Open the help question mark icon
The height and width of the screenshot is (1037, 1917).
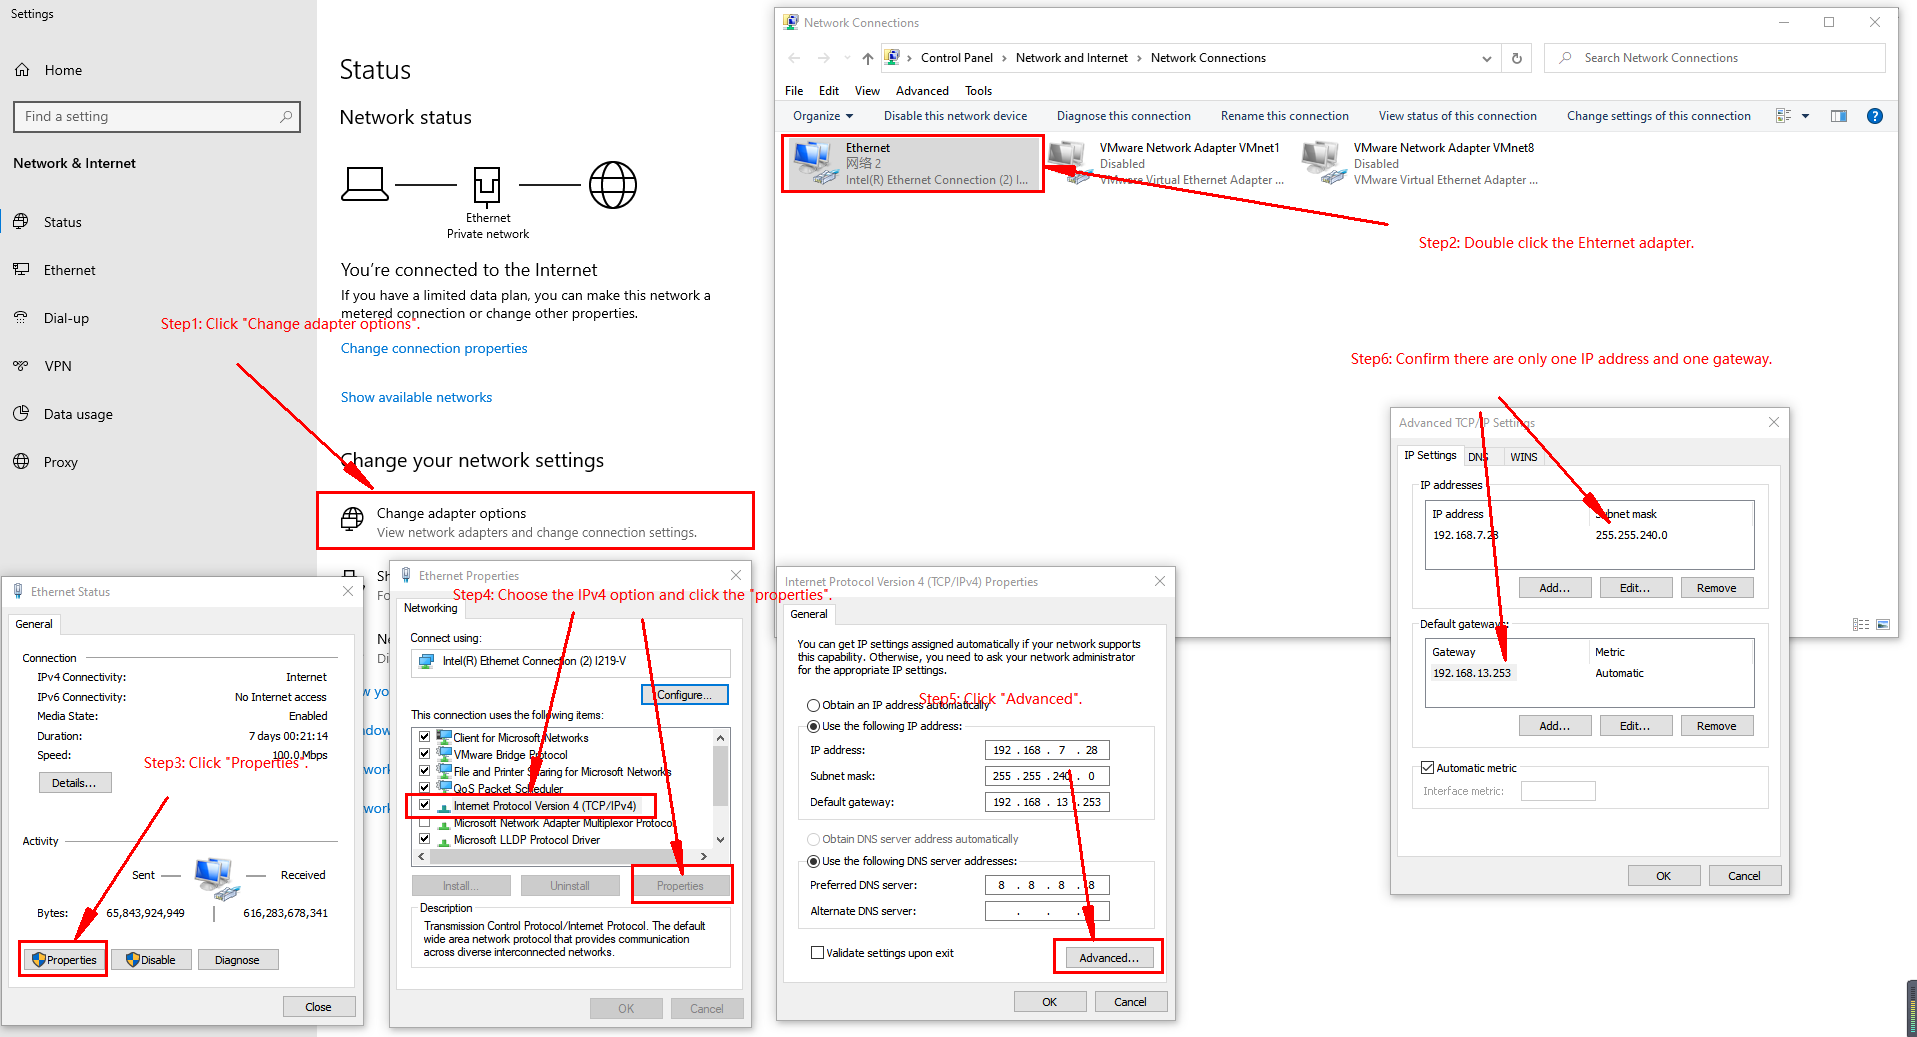click(1875, 116)
